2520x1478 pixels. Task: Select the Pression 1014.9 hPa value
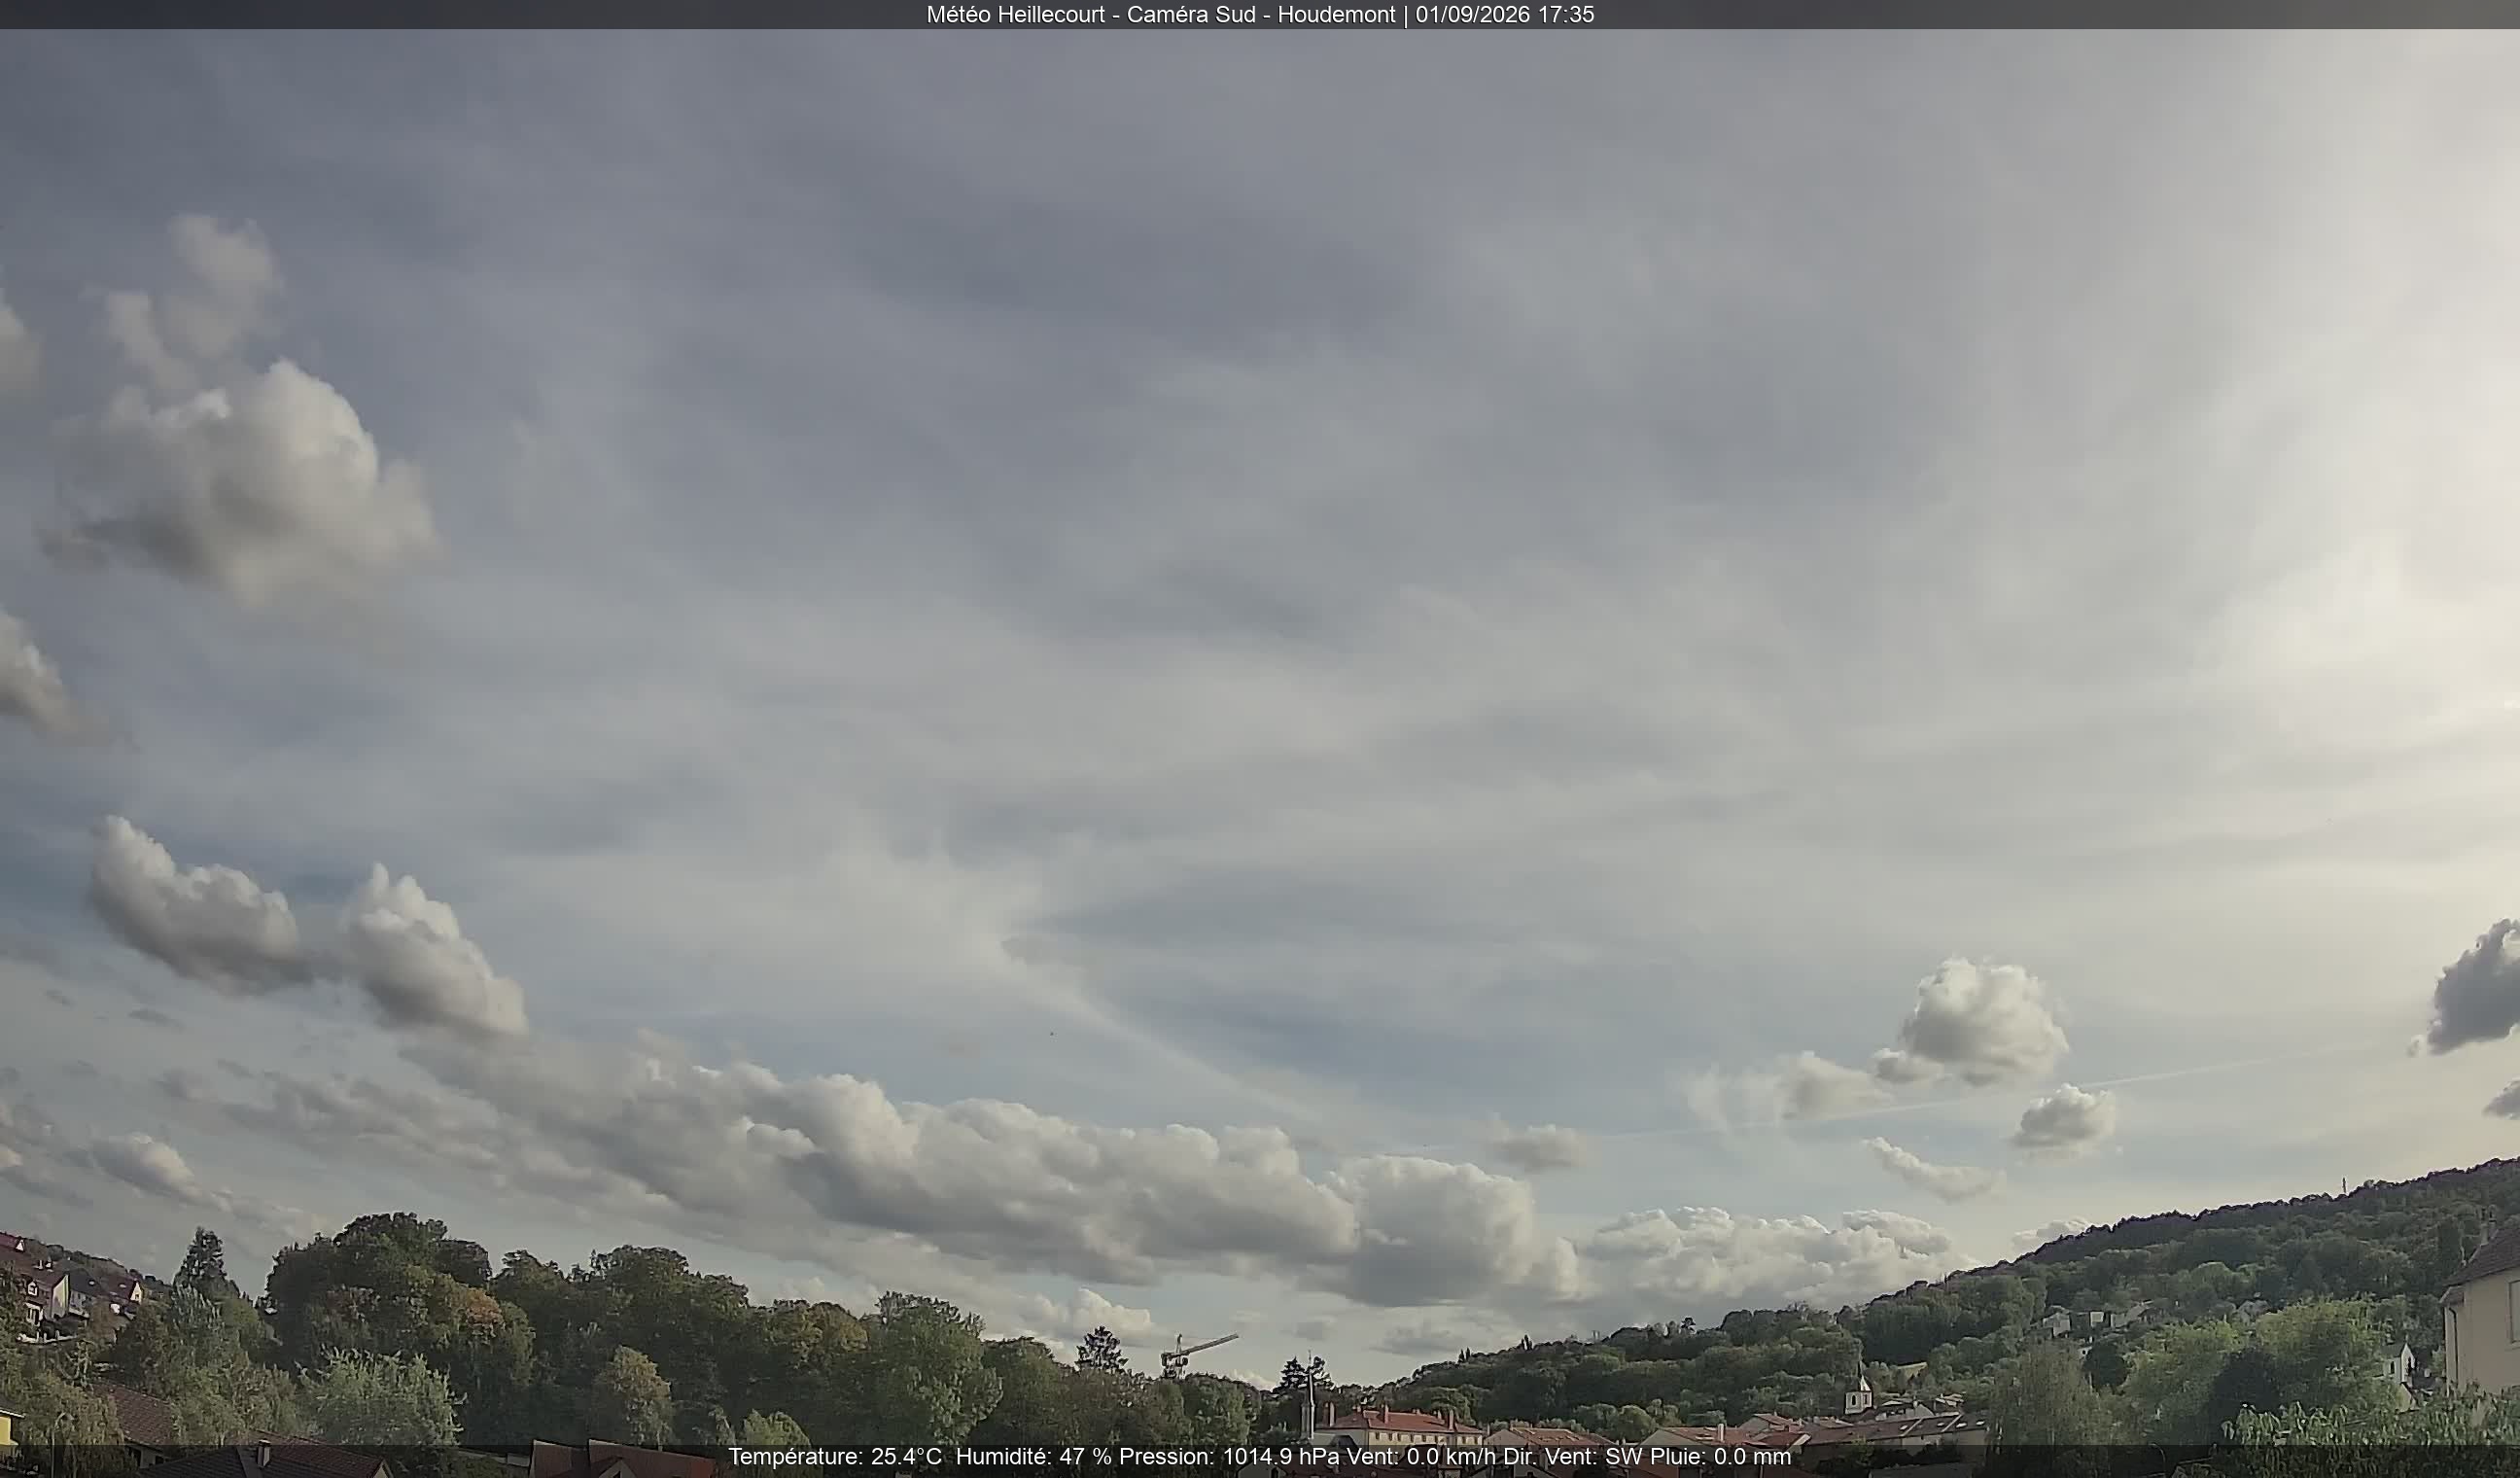click(x=1230, y=1457)
